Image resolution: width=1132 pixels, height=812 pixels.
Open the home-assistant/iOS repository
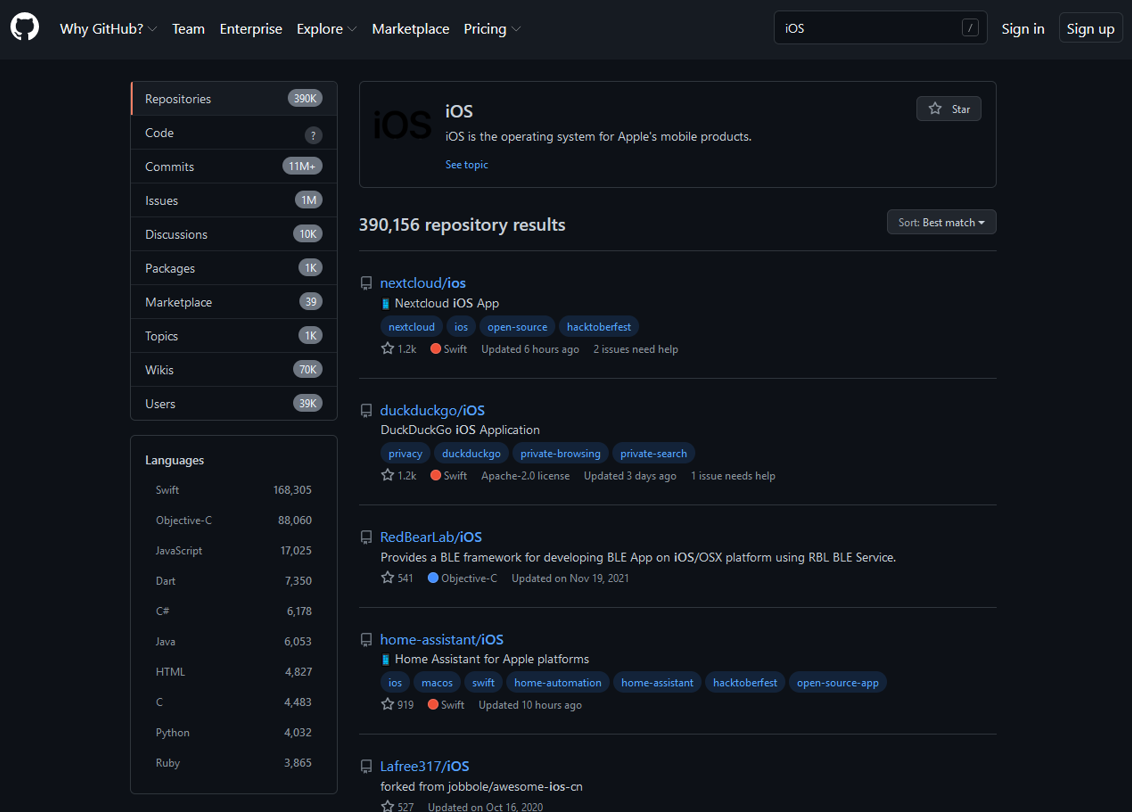coord(442,639)
